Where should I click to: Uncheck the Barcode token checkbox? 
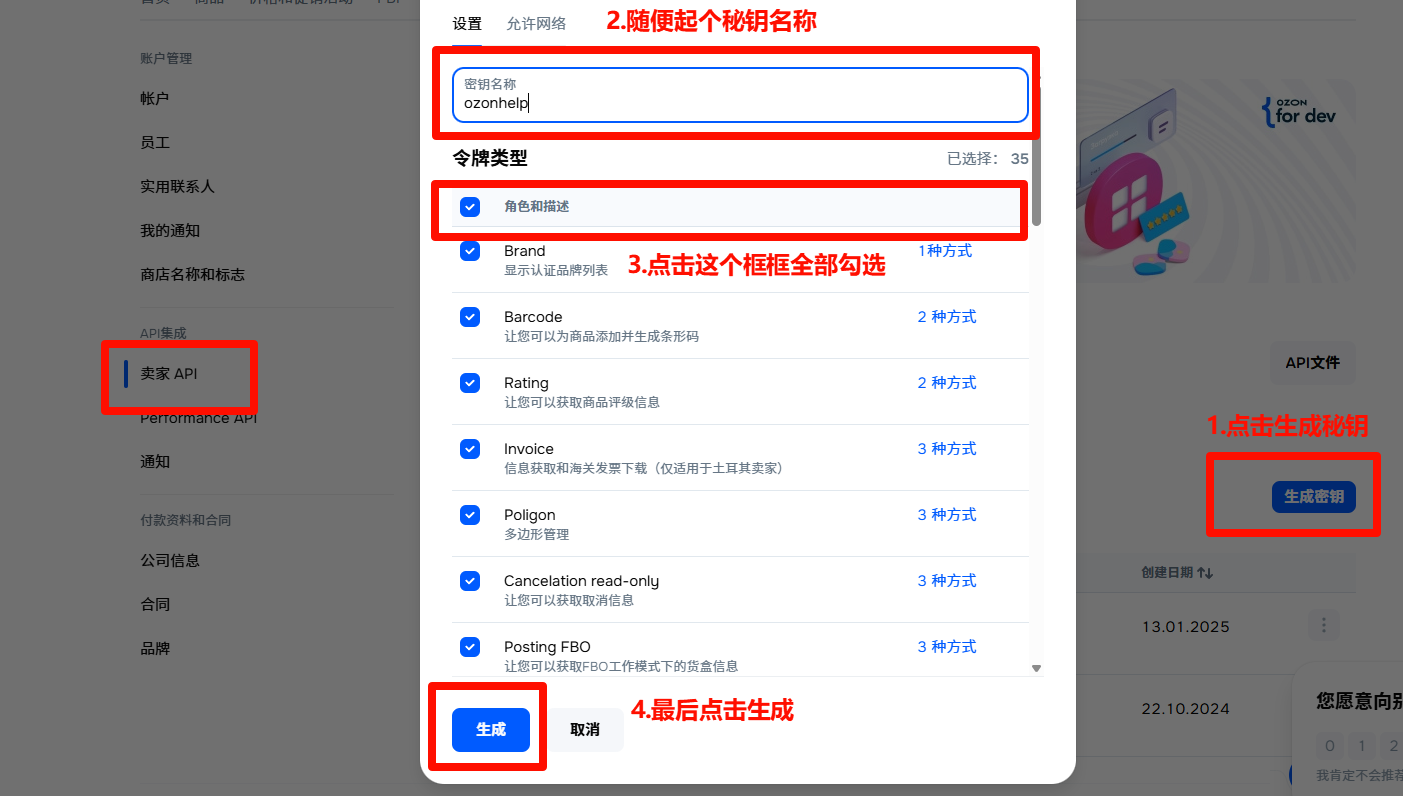tap(470, 317)
